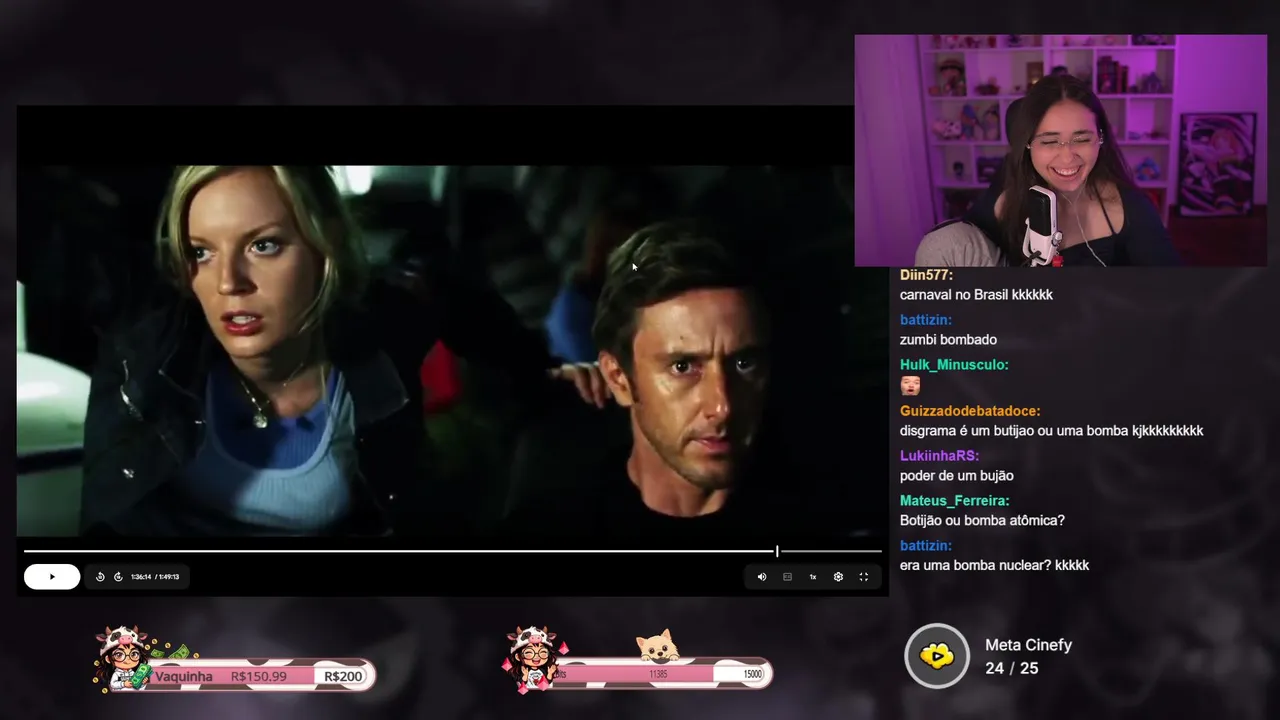This screenshot has height=720, width=1280.
Task: Click the R$200 goal label
Action: (x=343, y=677)
